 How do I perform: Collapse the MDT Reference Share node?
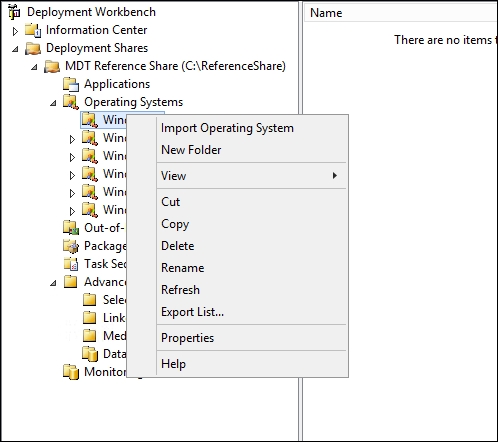[x=34, y=67]
